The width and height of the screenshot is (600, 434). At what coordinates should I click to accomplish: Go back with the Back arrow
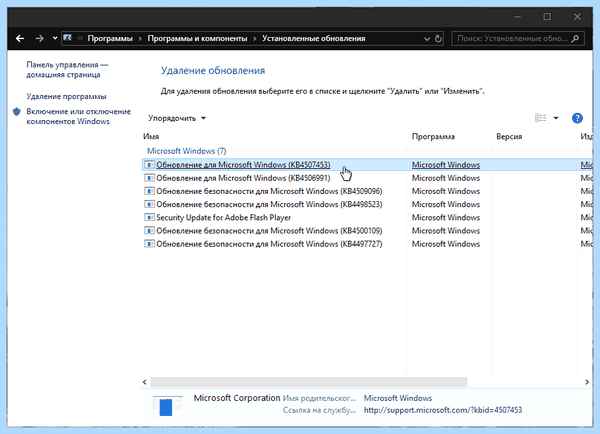click(x=20, y=38)
